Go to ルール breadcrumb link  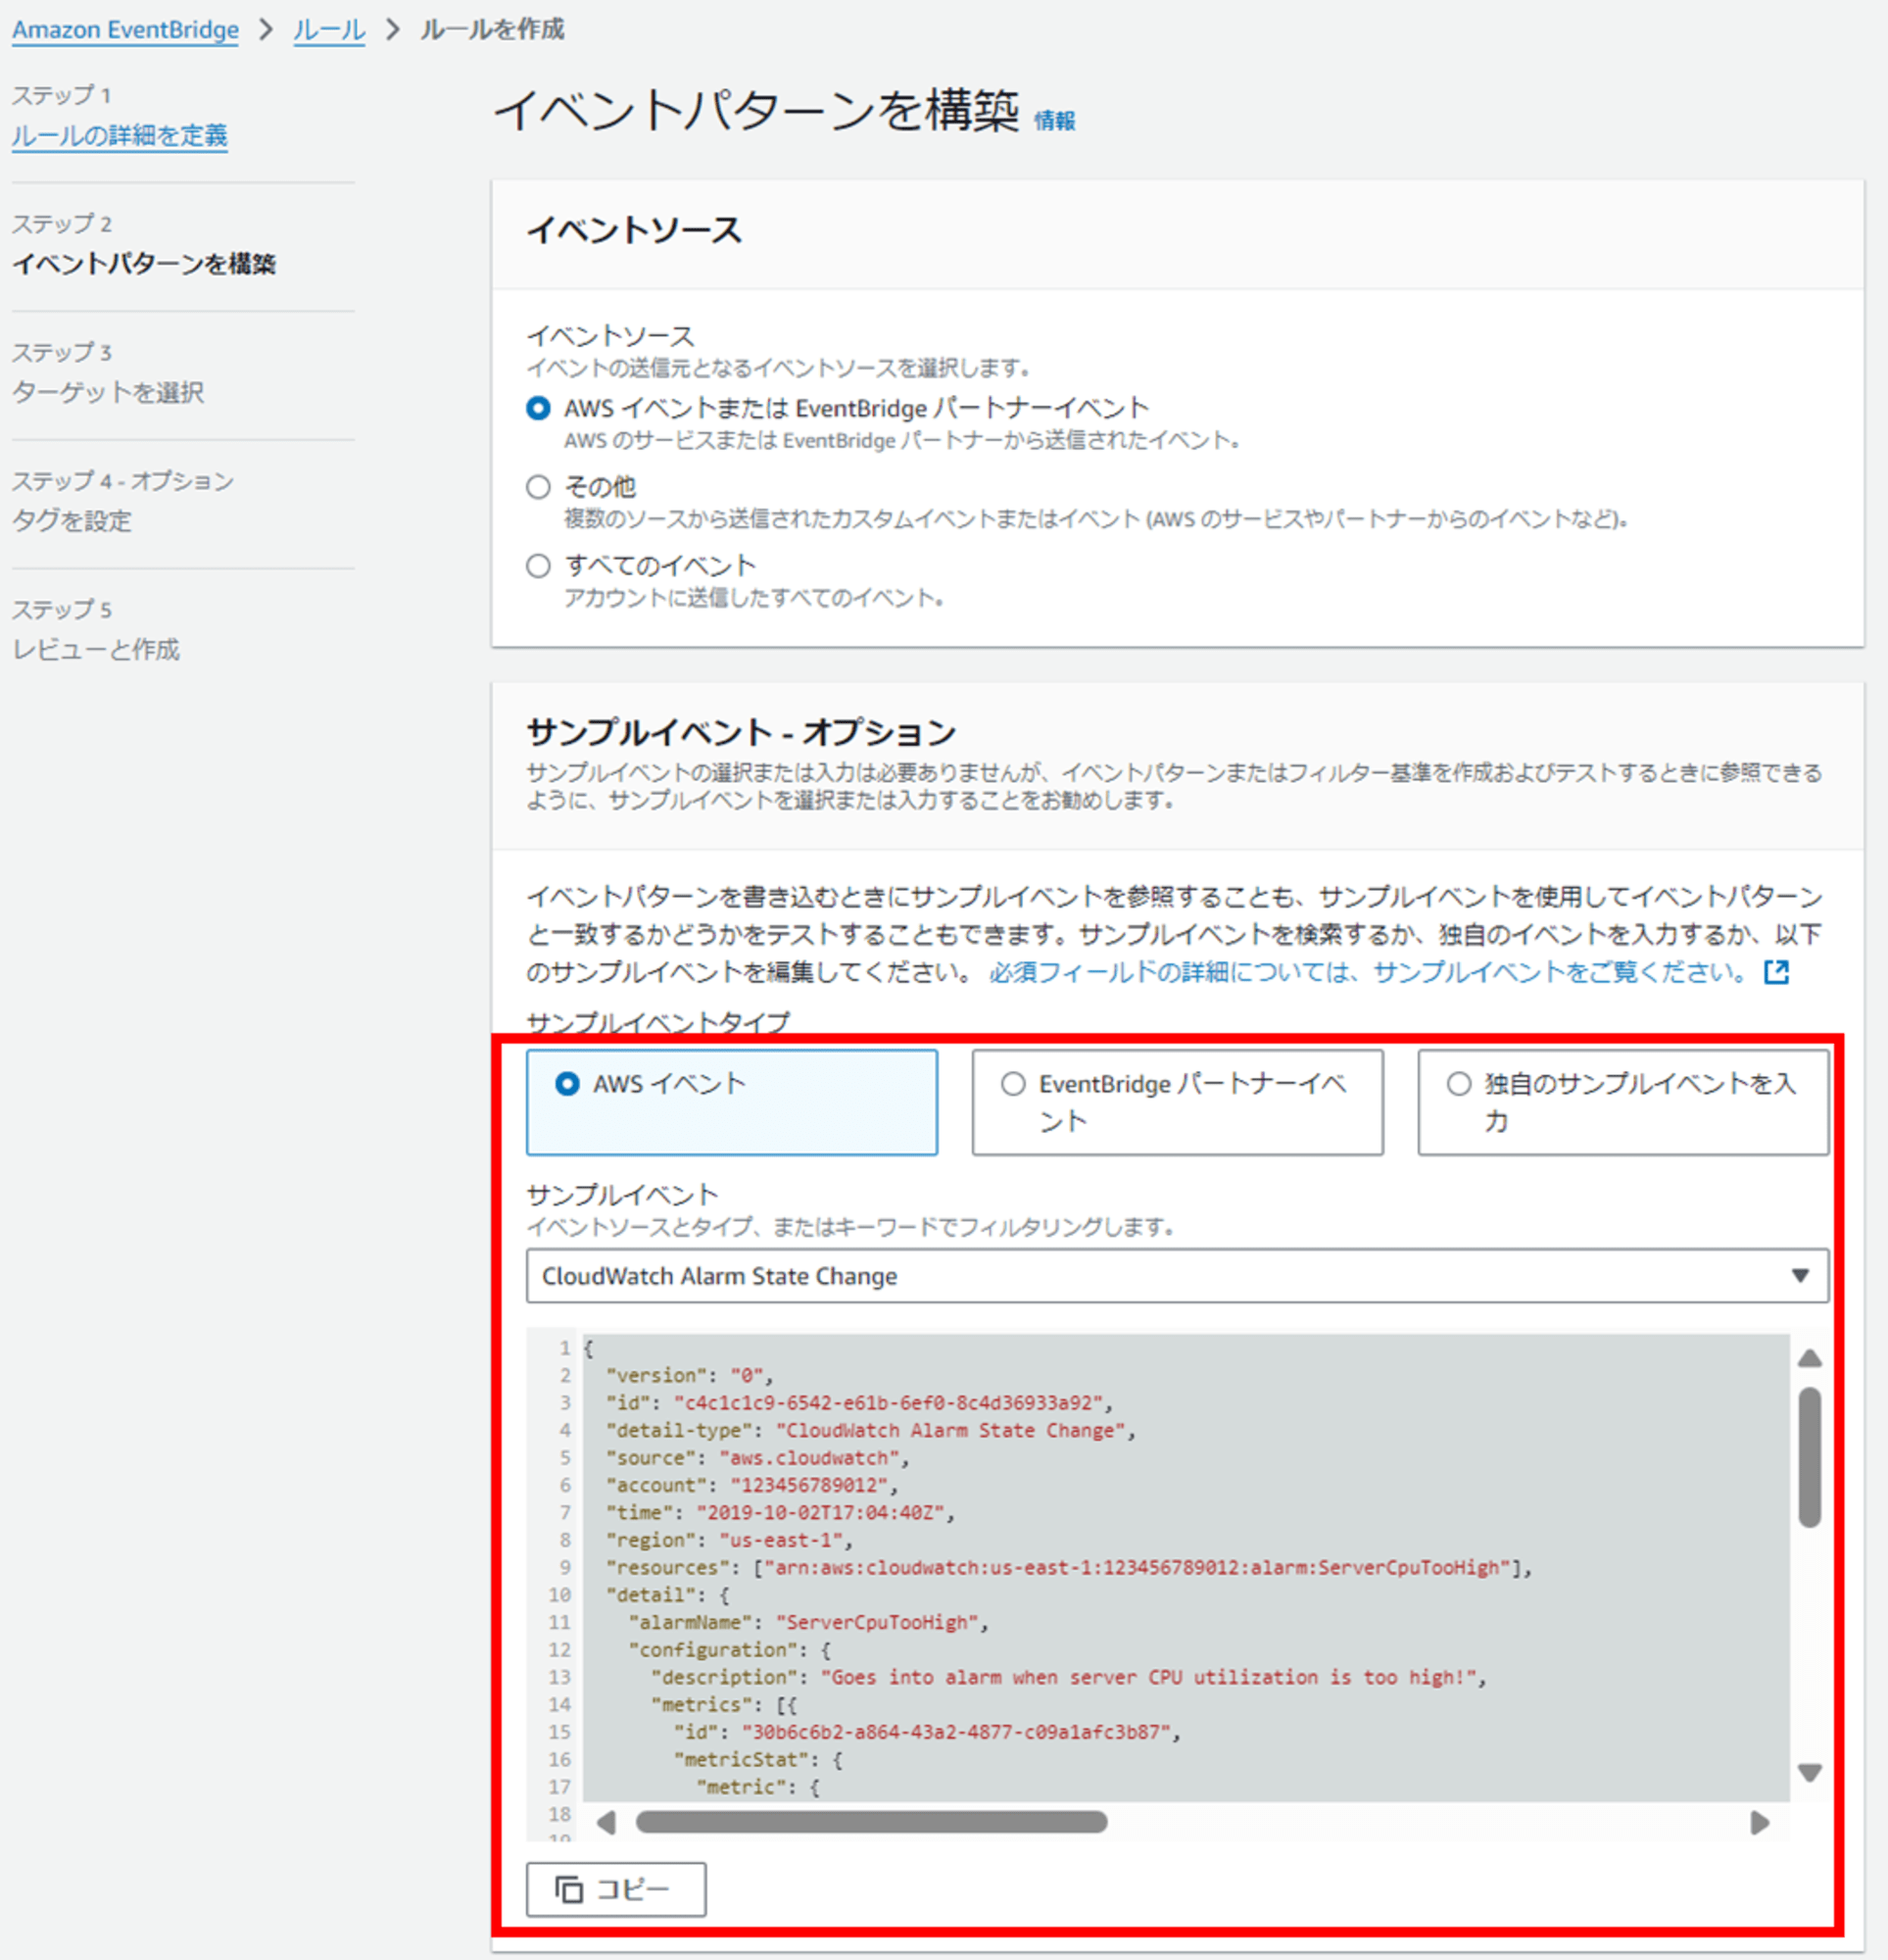[x=329, y=30]
